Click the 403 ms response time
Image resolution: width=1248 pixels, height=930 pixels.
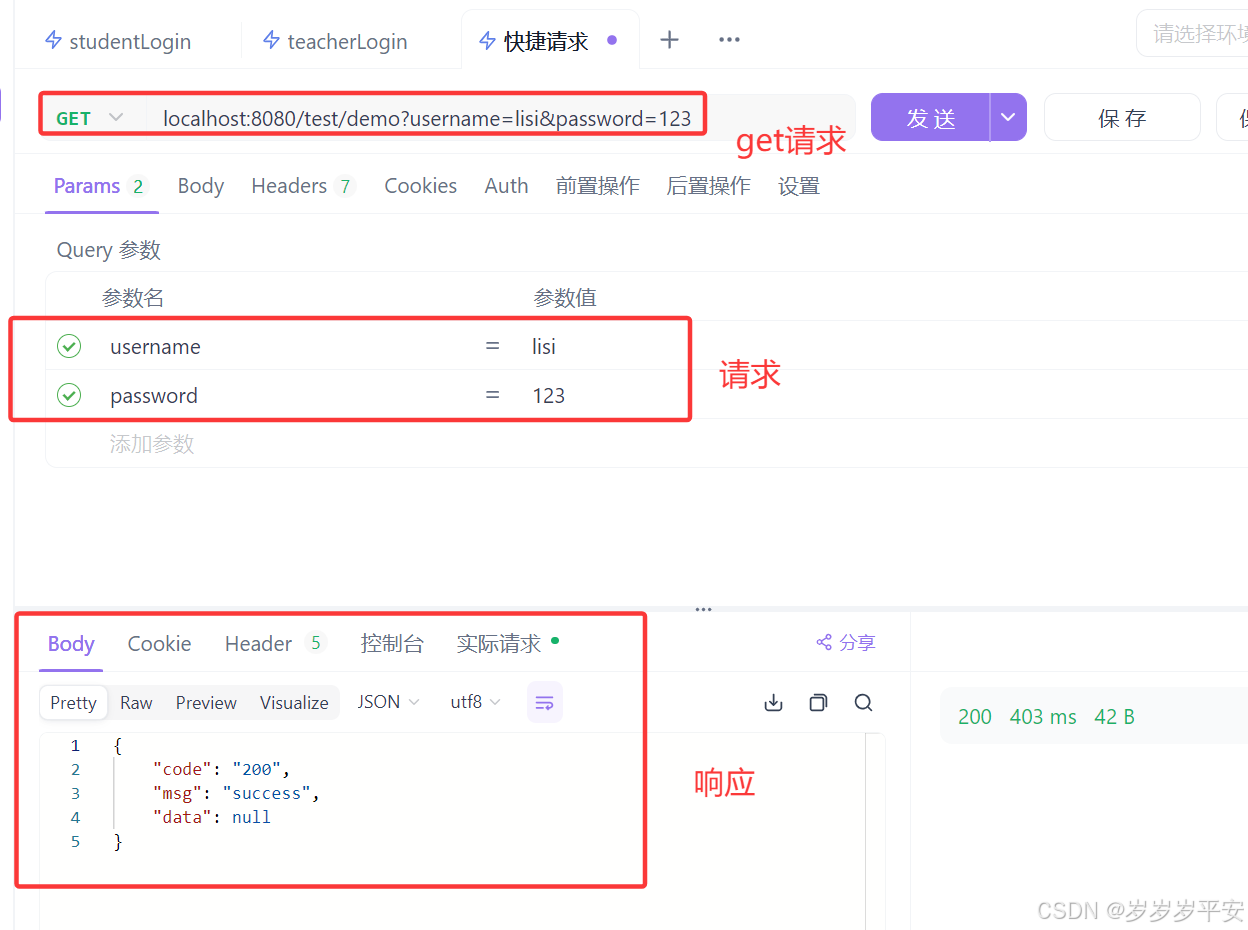[x=1043, y=717]
